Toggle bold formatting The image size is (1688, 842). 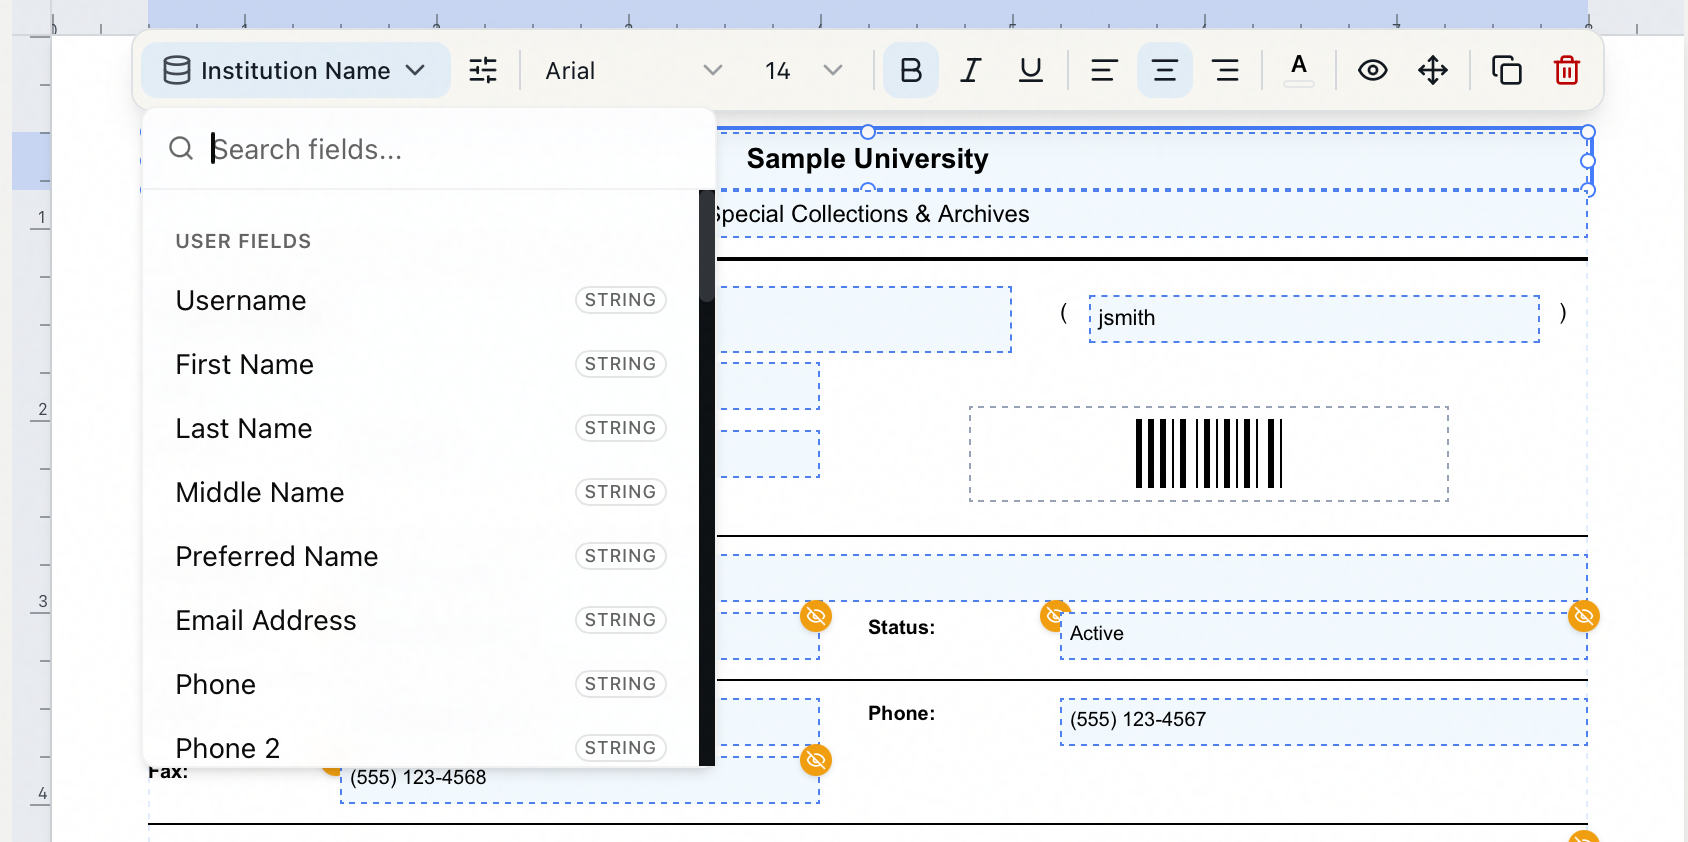pyautogui.click(x=911, y=70)
